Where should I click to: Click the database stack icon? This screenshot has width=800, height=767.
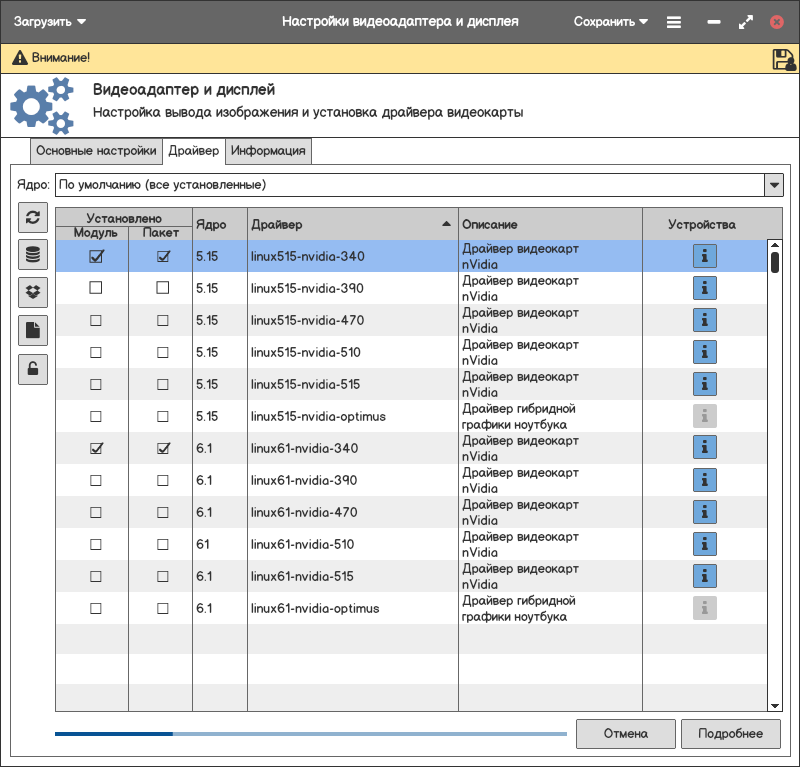tap(33, 255)
